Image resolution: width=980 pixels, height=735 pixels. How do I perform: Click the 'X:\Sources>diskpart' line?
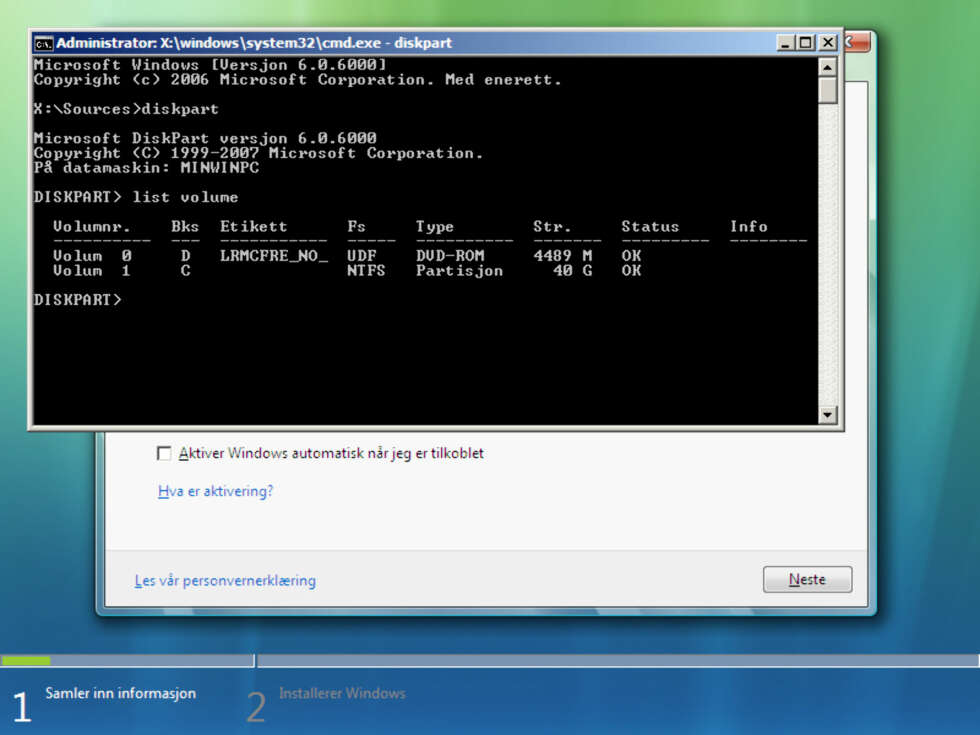[x=126, y=109]
